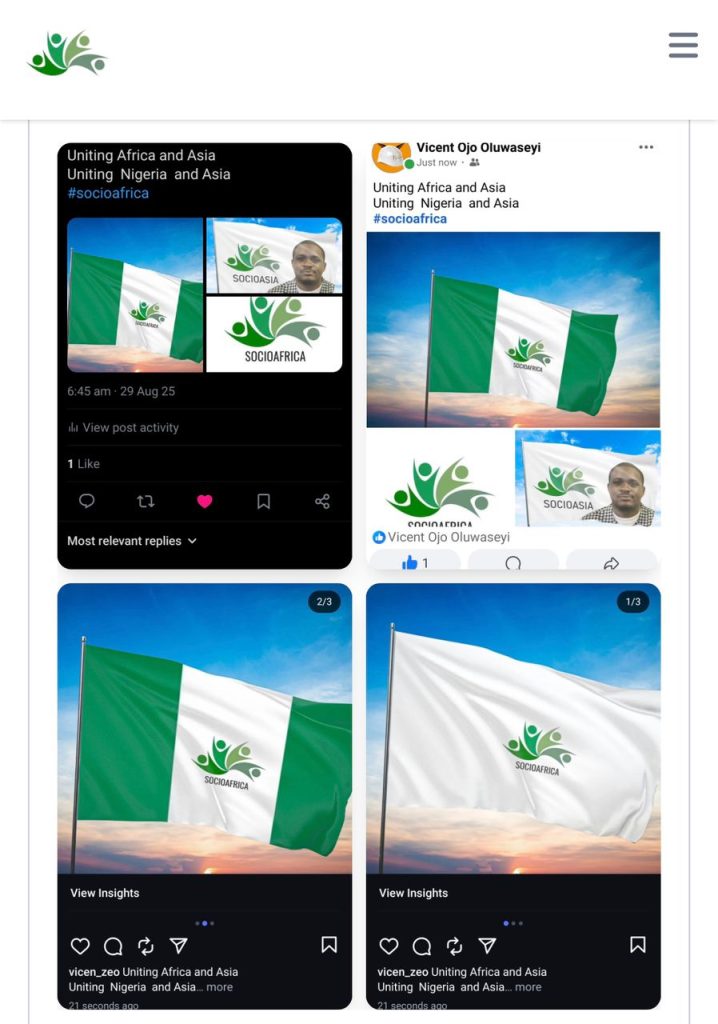718x1024 pixels.
Task: Click the comment icon on the 2/3 Instagram post
Action: click(113, 946)
